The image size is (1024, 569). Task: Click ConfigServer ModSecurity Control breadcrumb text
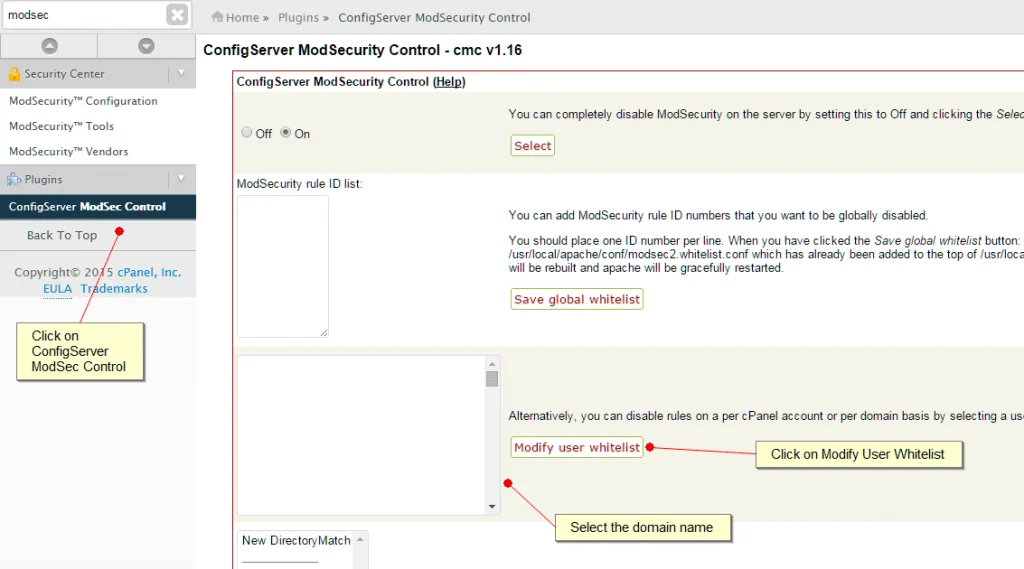(x=434, y=18)
